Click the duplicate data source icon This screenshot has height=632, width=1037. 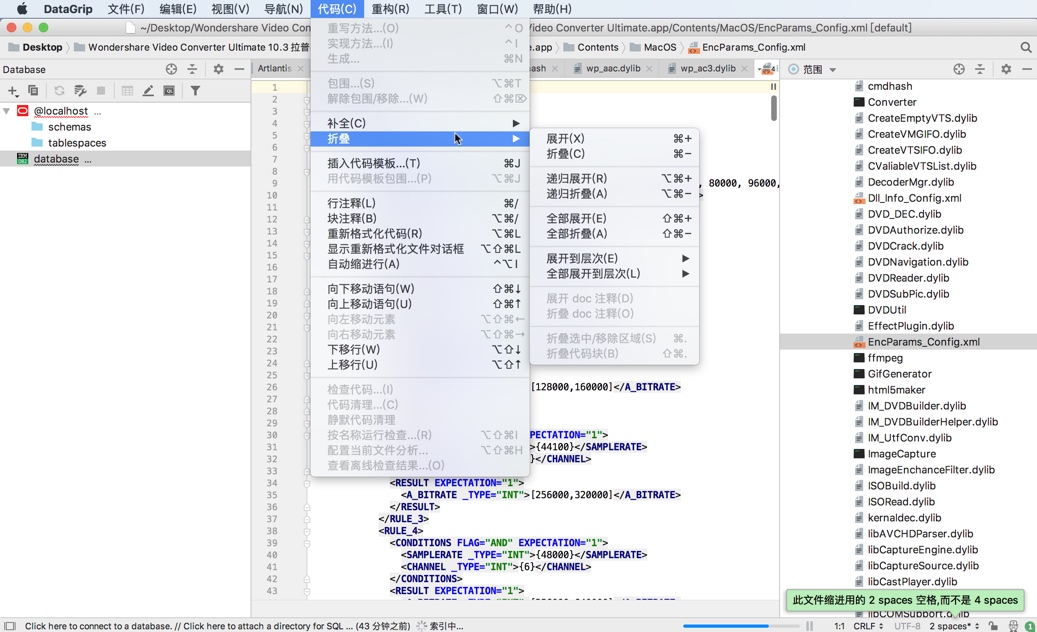(33, 91)
